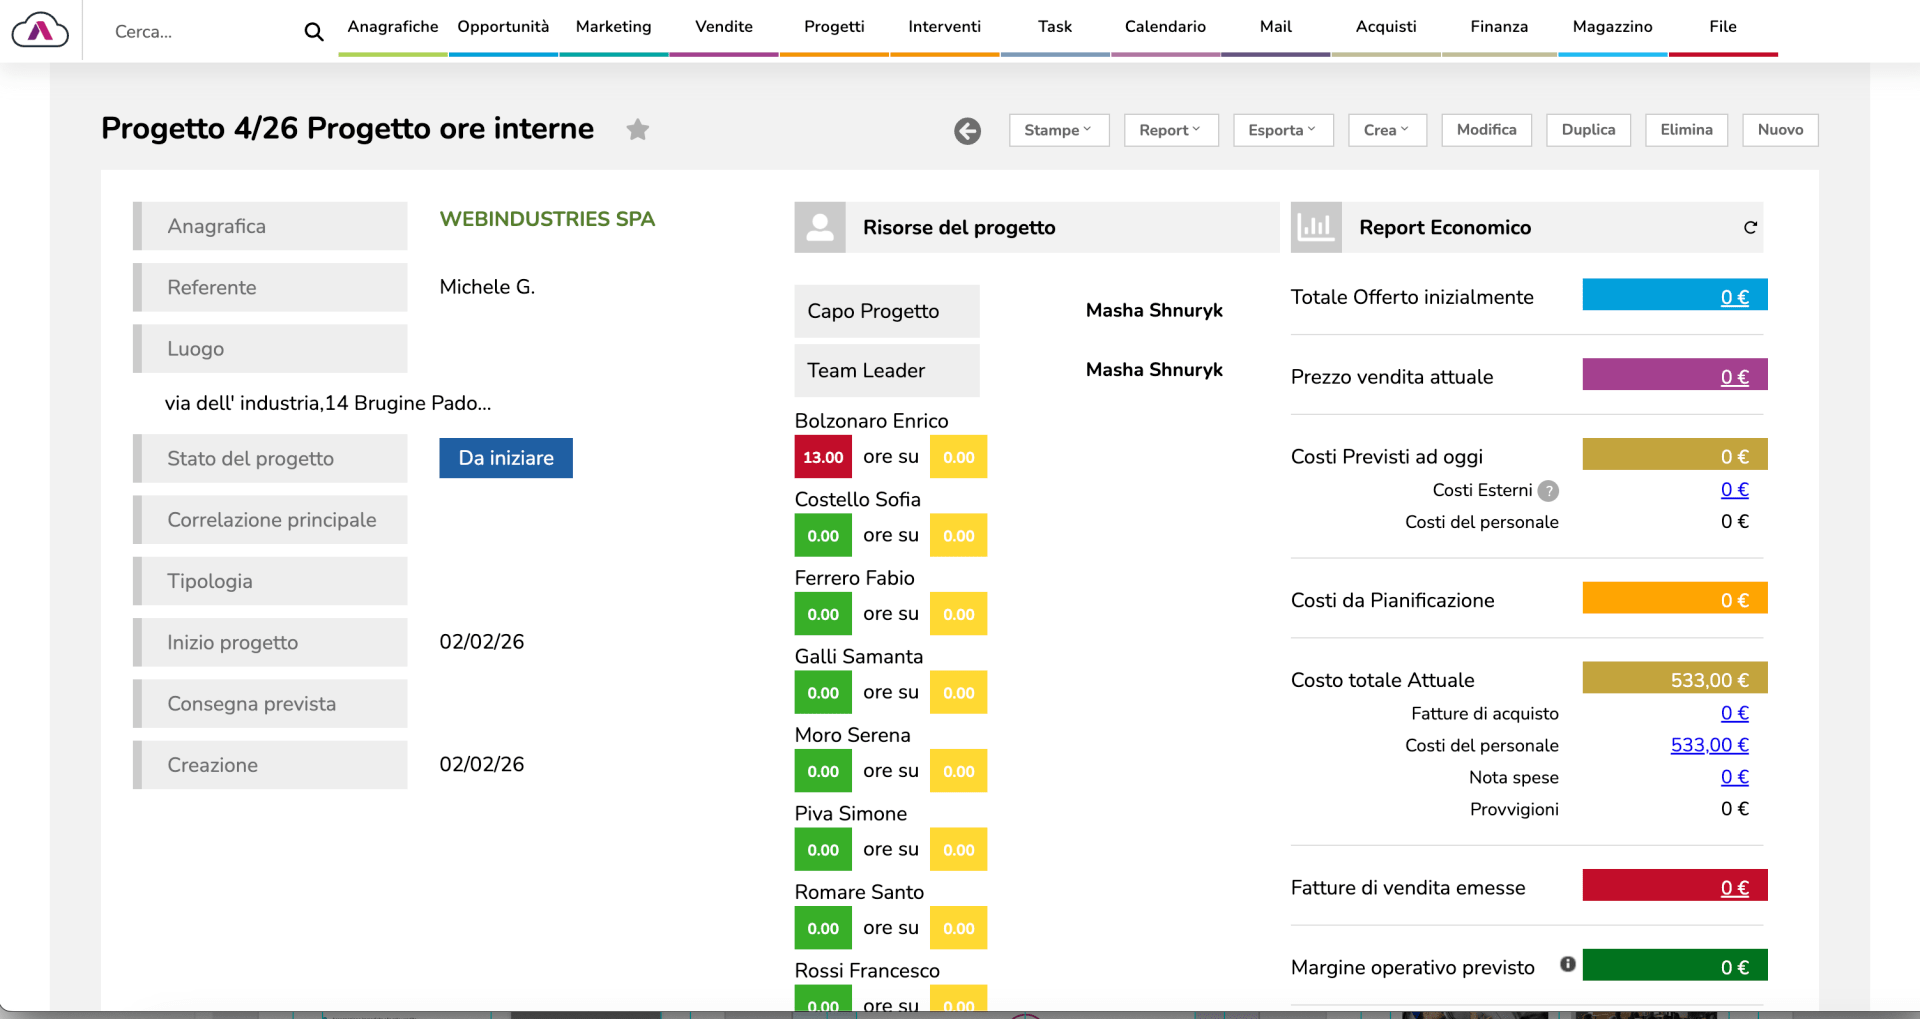
Task: Click the search magnifier icon
Action: pos(313,32)
